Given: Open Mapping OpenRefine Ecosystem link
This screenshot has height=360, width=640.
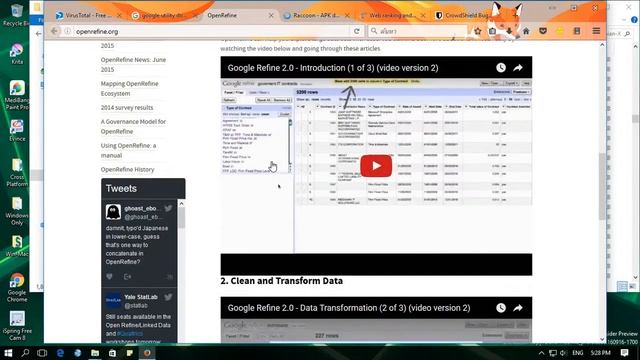Looking at the screenshot, I should tap(129, 88).
